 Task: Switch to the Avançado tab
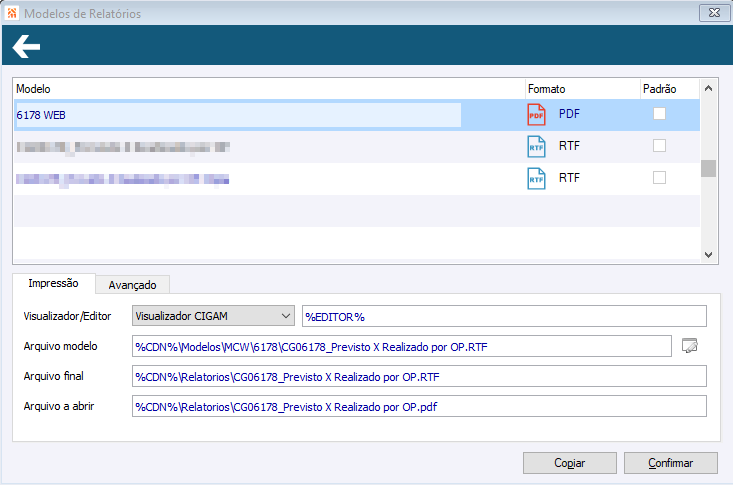click(x=132, y=285)
